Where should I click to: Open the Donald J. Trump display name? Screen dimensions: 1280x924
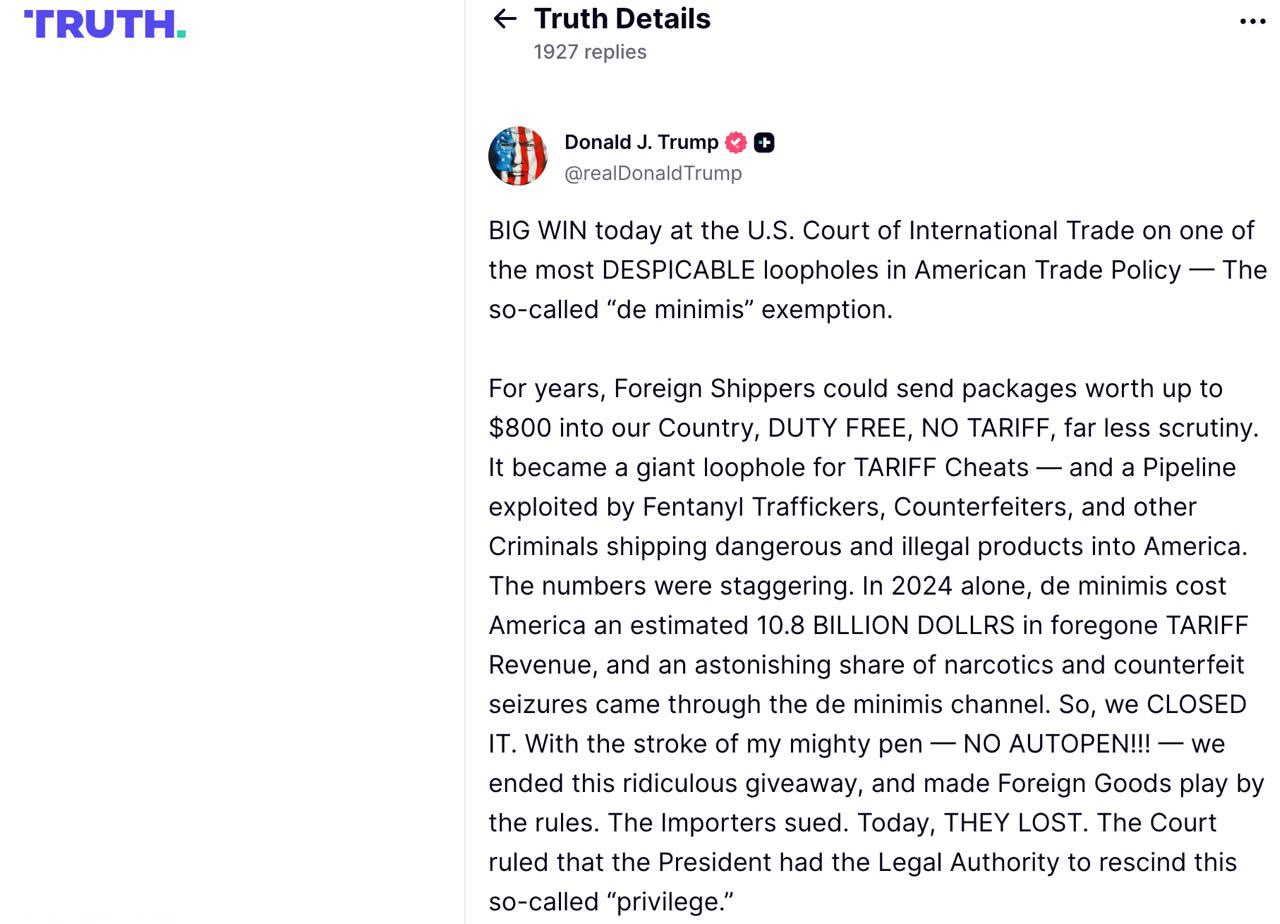coord(641,142)
